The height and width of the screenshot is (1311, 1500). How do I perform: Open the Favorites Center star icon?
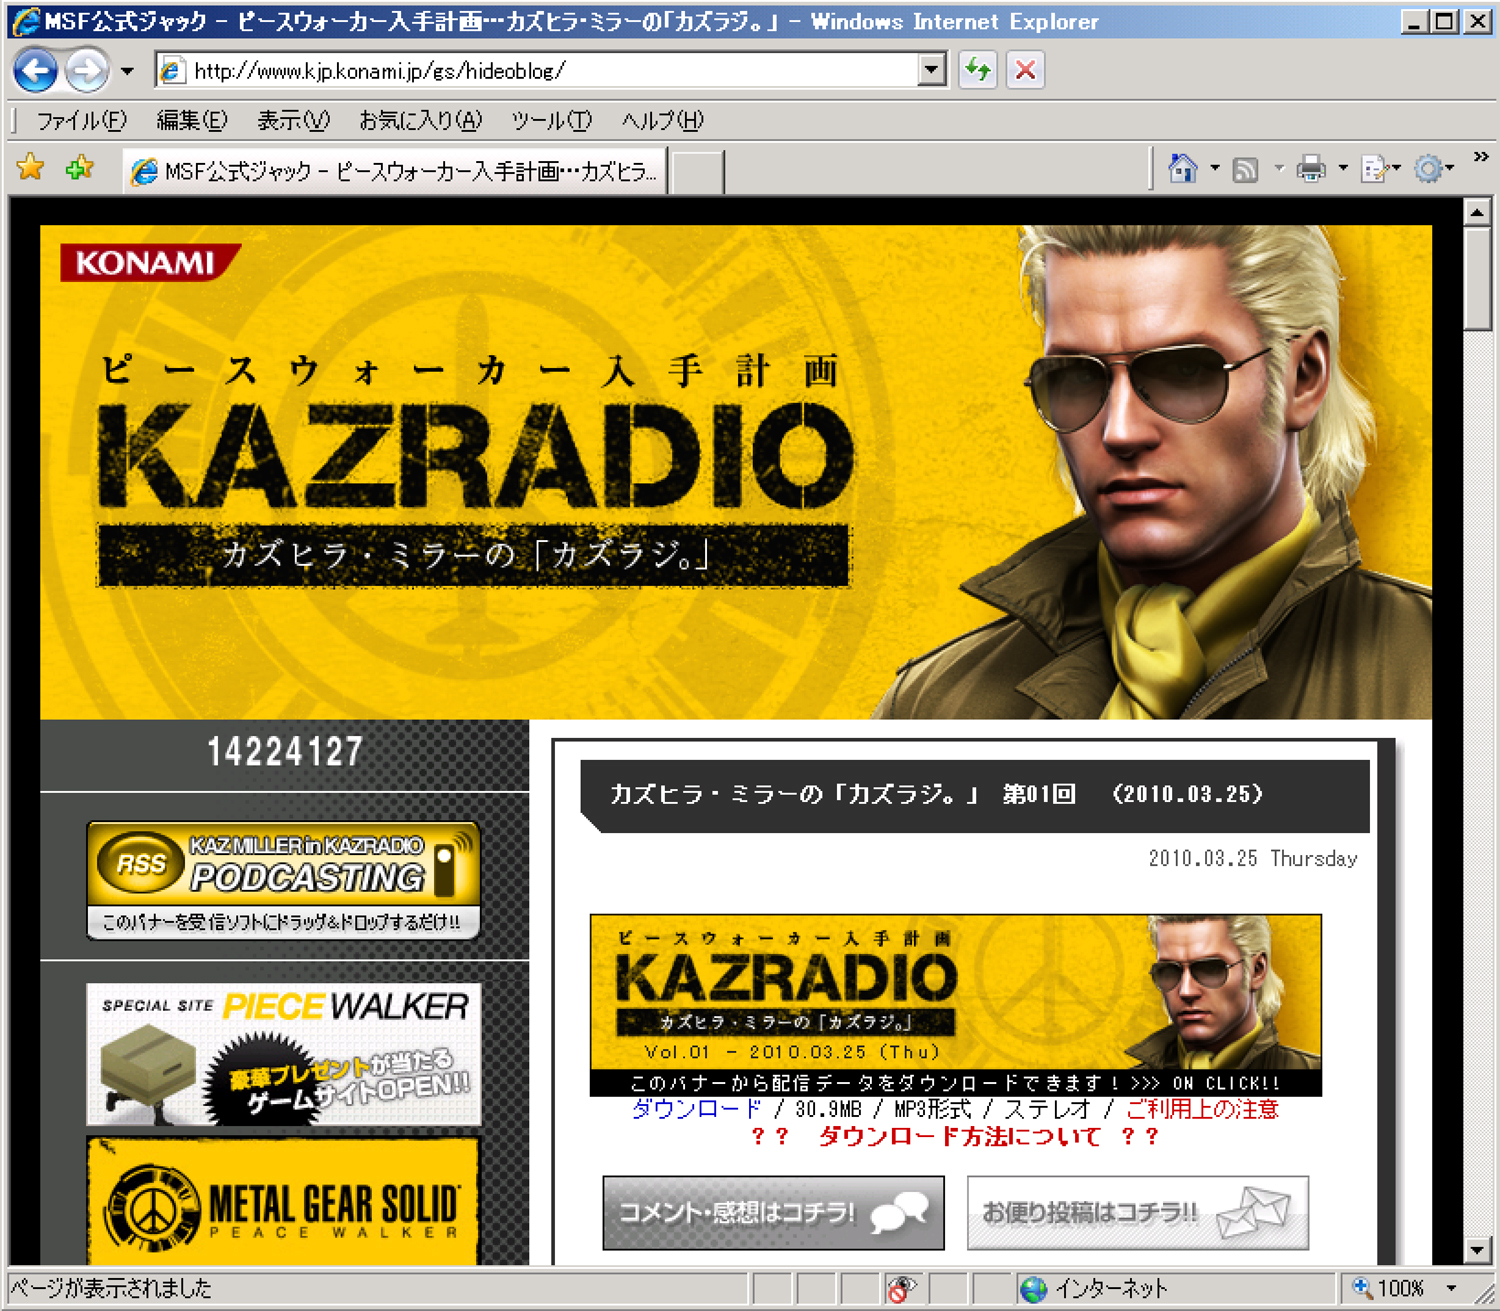tap(31, 167)
